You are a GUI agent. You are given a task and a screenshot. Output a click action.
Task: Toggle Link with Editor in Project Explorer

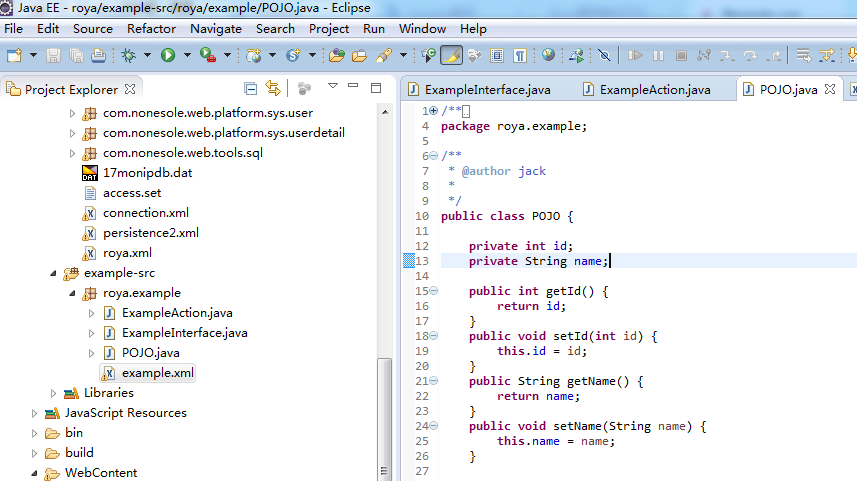(273, 88)
